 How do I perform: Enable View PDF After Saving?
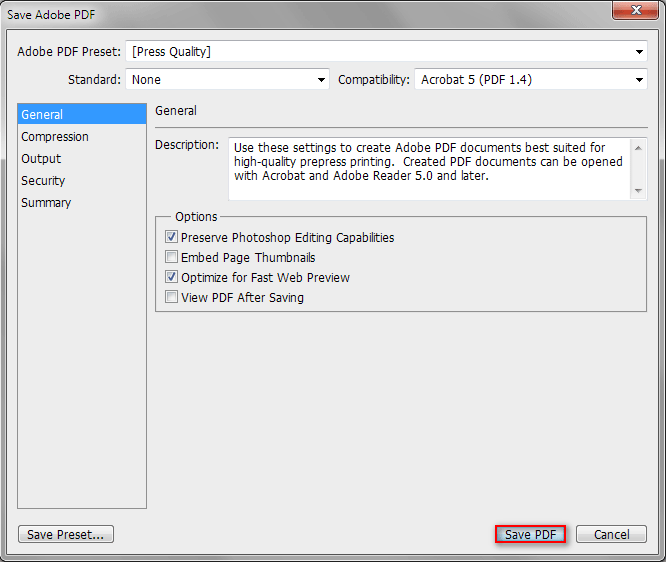[x=172, y=297]
